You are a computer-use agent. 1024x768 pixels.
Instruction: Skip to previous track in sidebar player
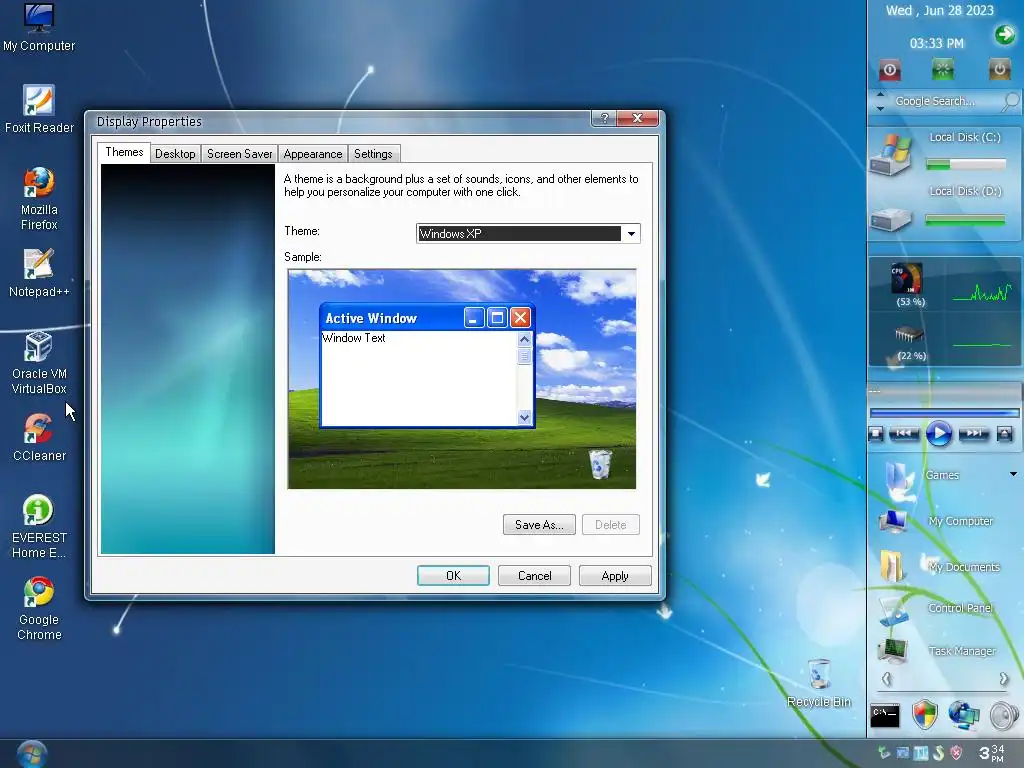click(x=904, y=433)
